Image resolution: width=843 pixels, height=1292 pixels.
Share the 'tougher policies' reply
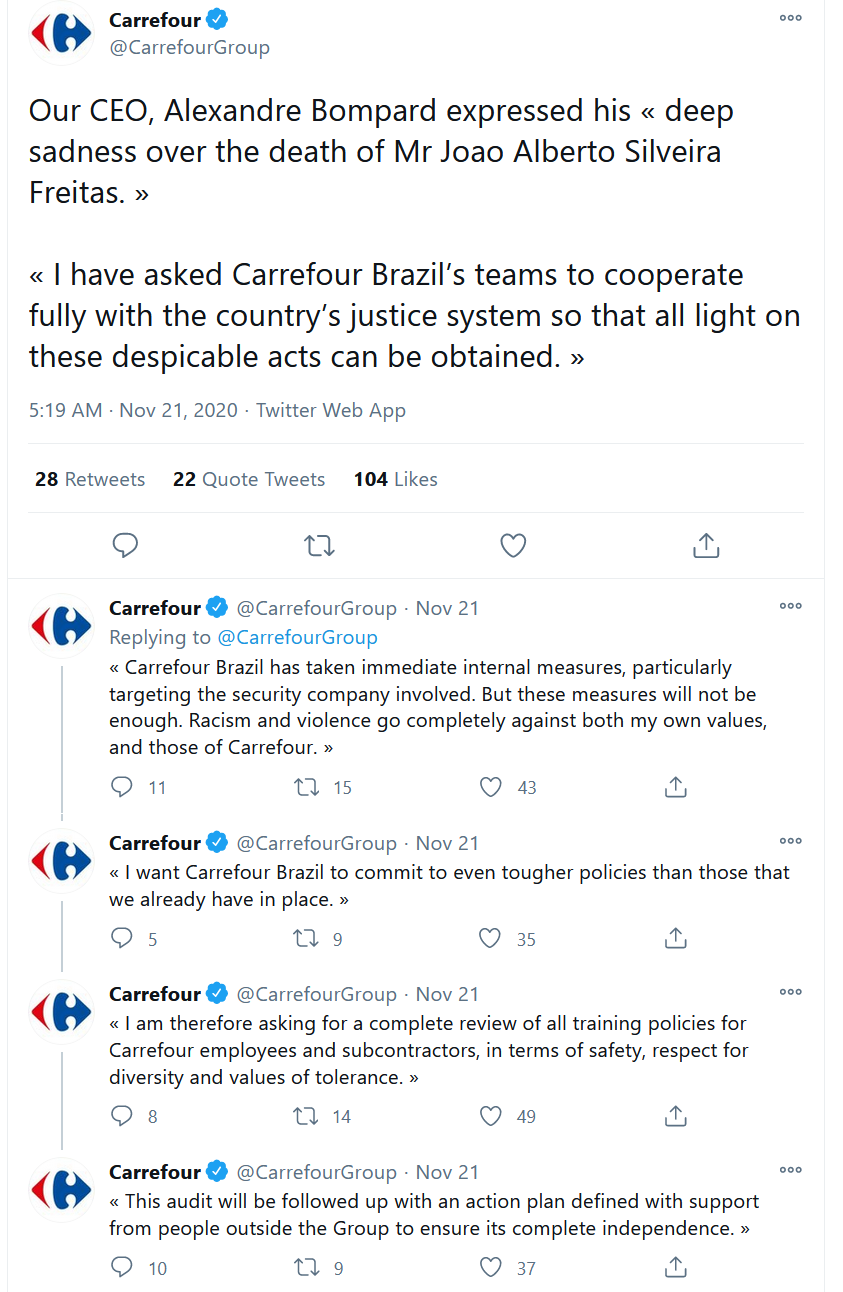(x=676, y=938)
